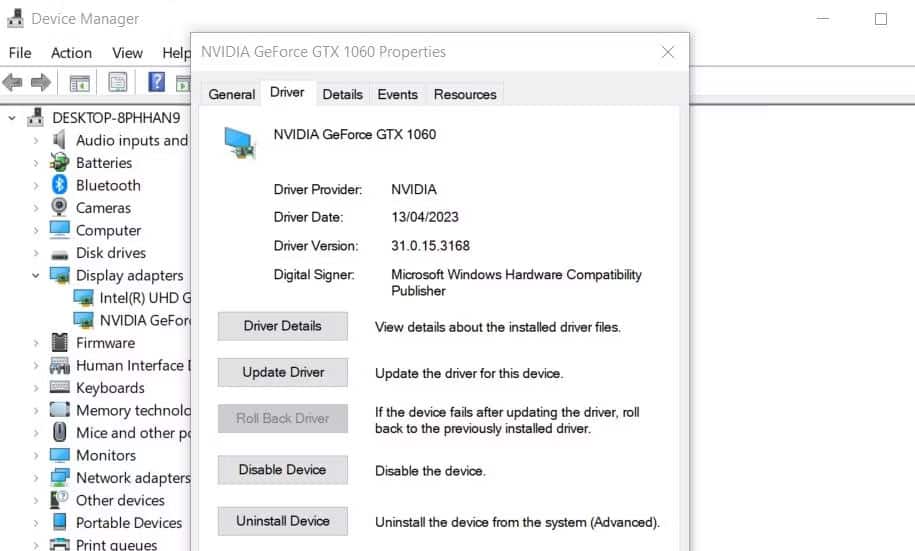The height and width of the screenshot is (551, 915).
Task: Open the View menu
Action: coord(127,53)
